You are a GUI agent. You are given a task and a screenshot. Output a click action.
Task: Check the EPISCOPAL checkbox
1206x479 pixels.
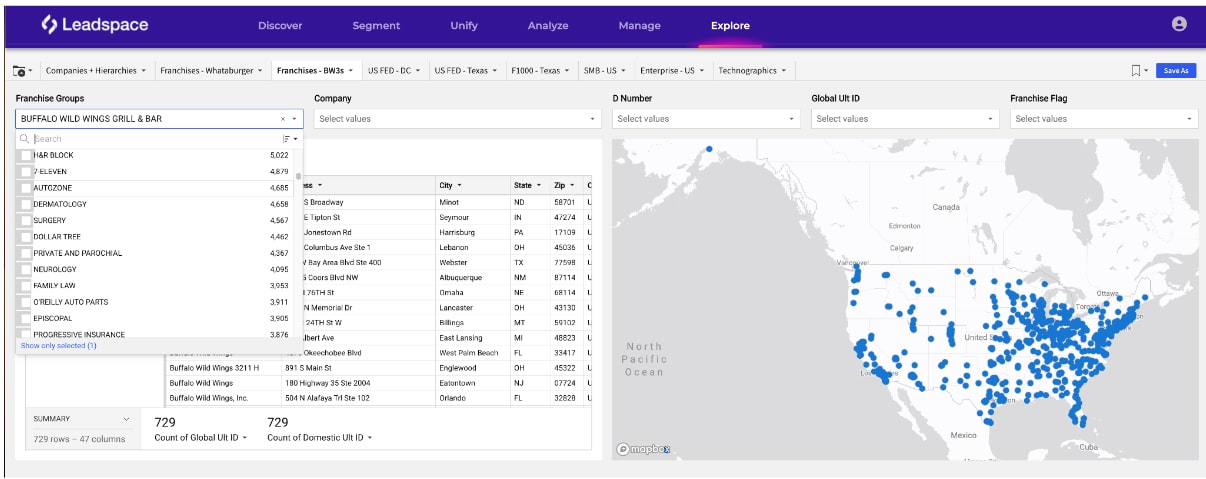tap(26, 318)
